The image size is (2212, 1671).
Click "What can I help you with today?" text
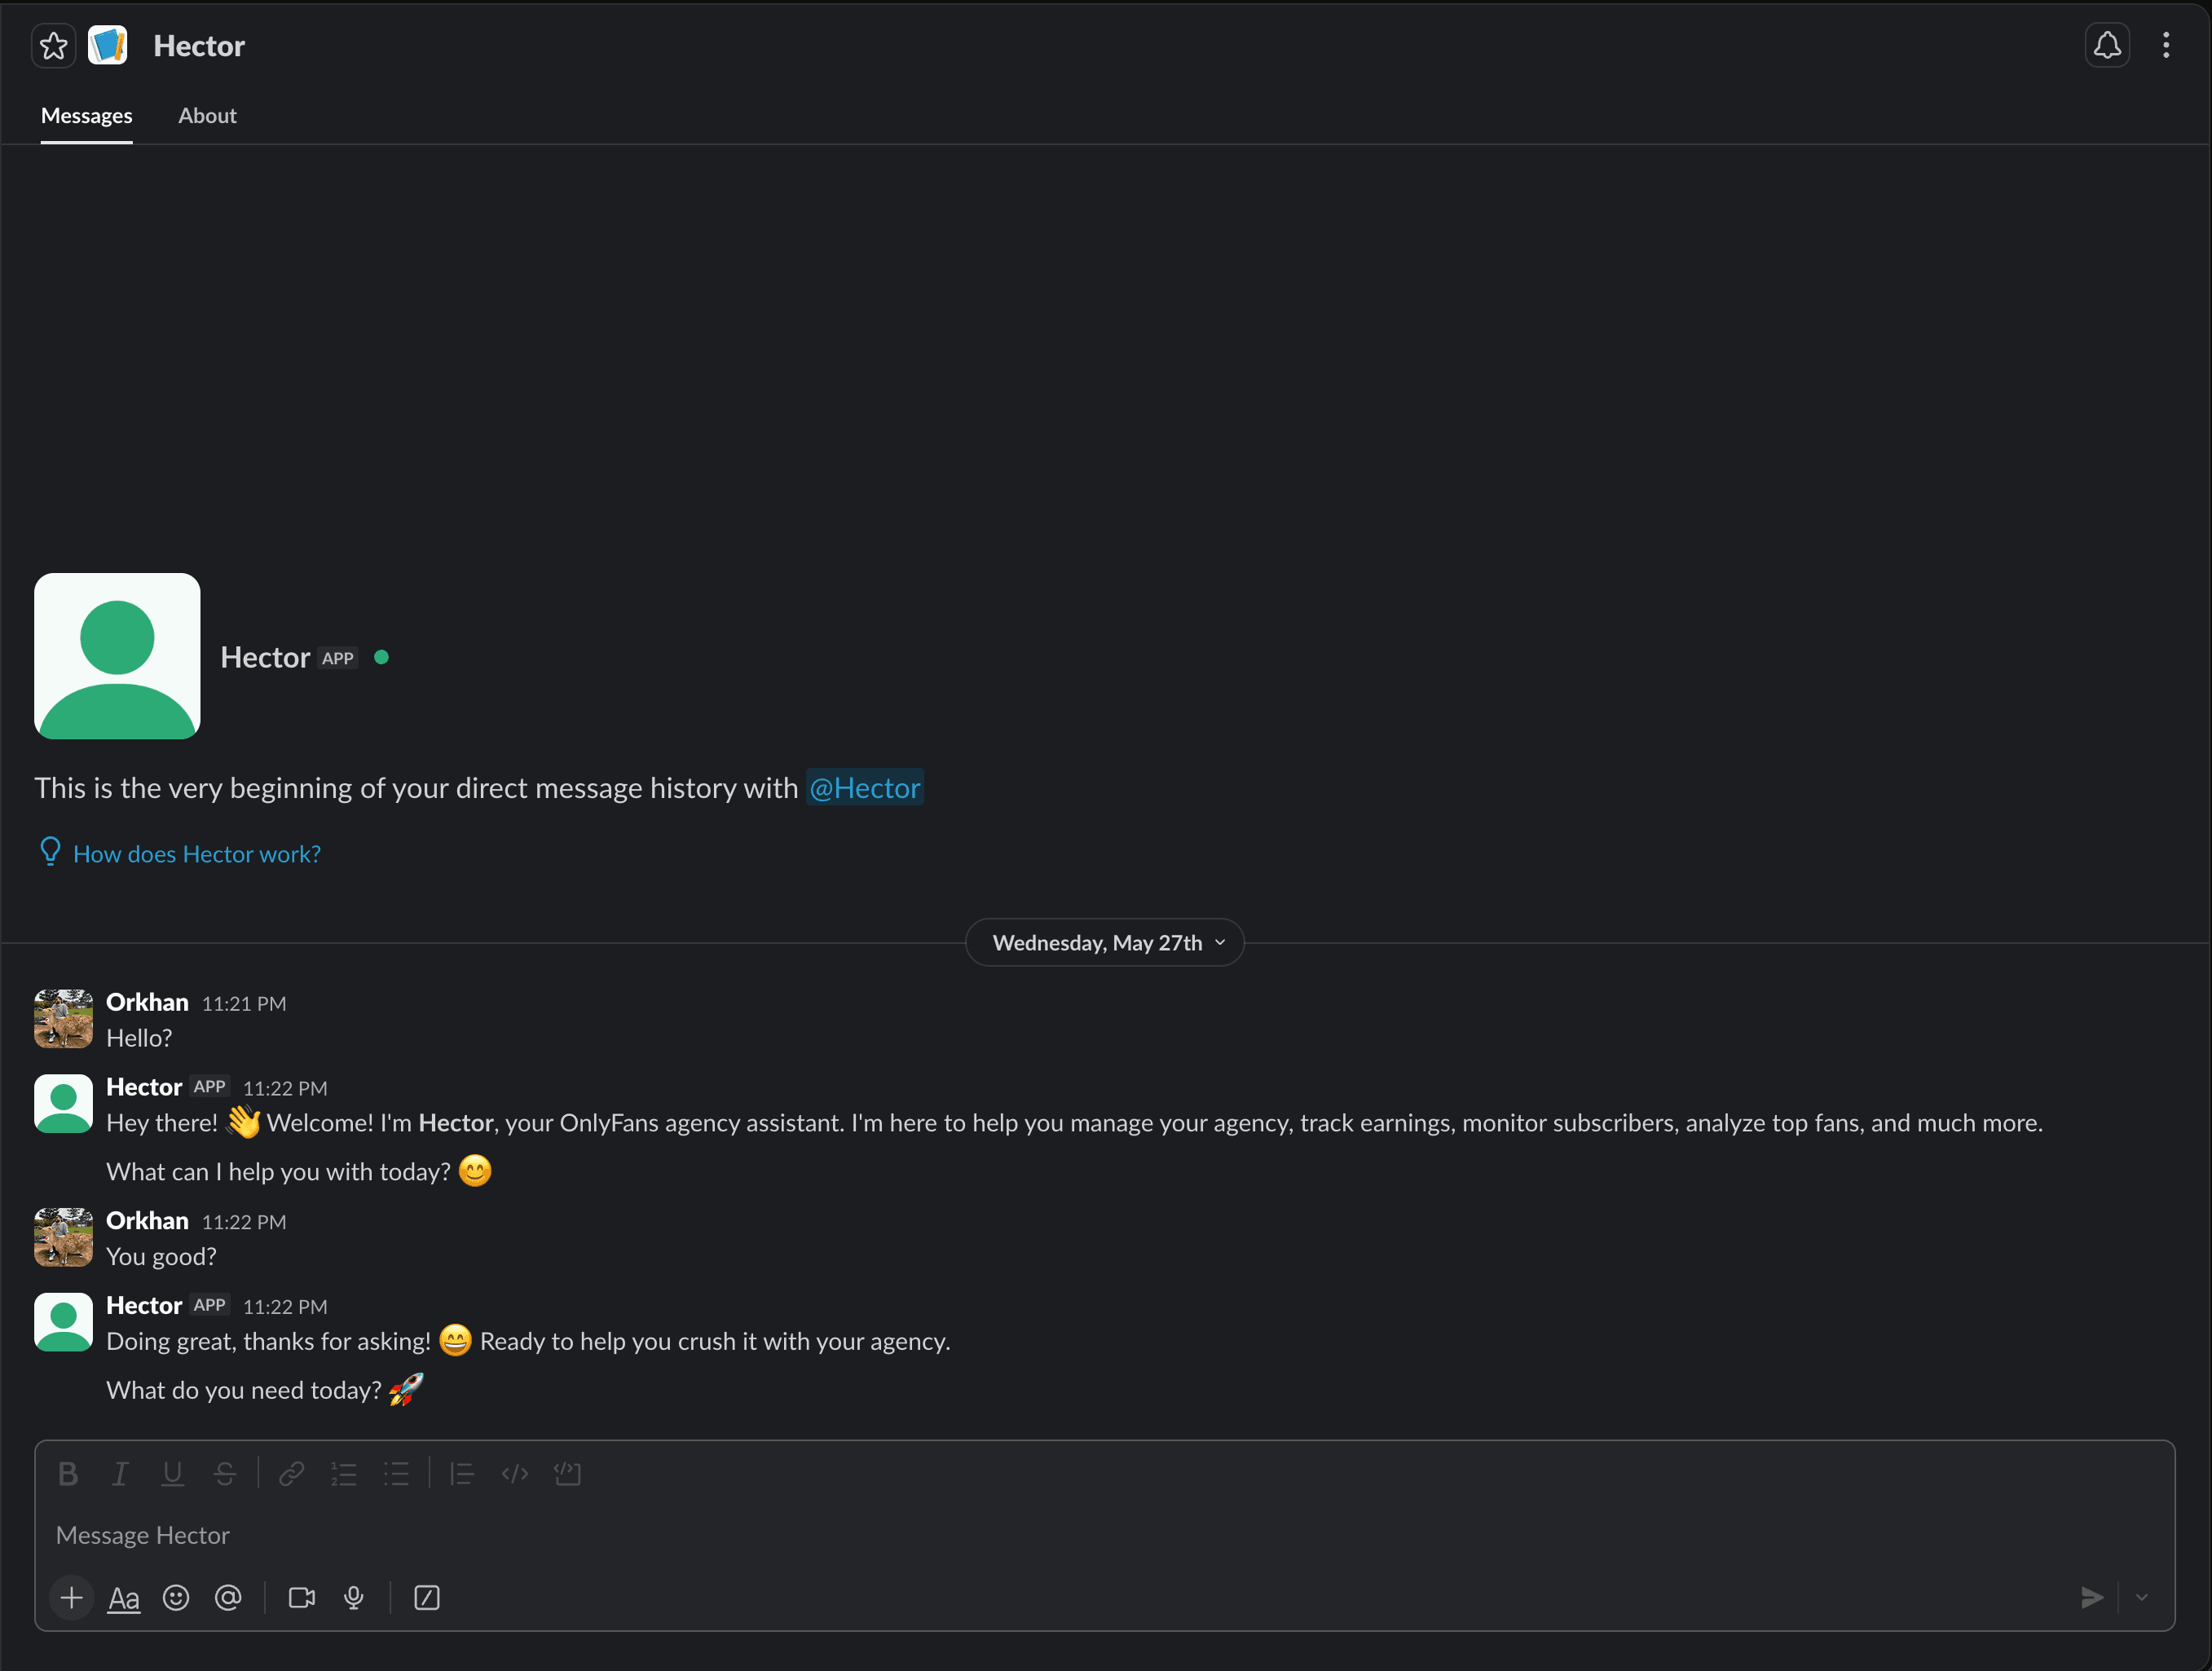point(278,1172)
